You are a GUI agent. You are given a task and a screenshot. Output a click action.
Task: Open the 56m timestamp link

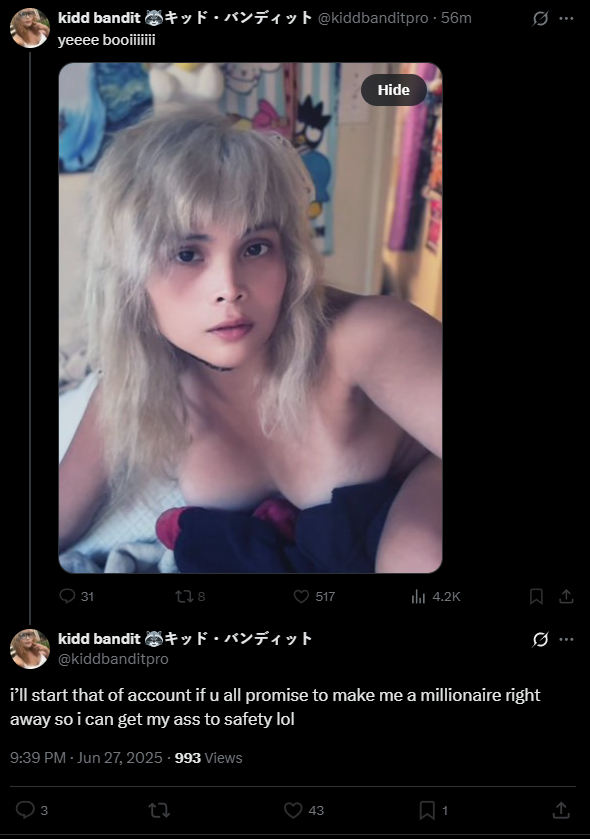coord(456,18)
